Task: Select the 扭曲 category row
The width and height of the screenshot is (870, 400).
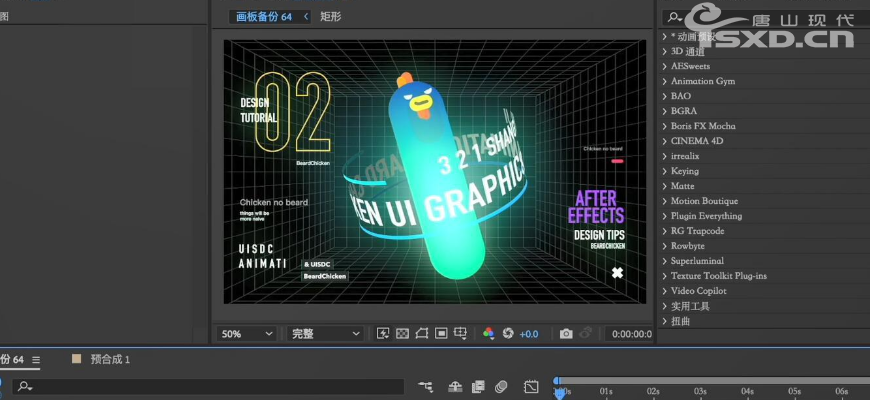Action: tap(763, 321)
